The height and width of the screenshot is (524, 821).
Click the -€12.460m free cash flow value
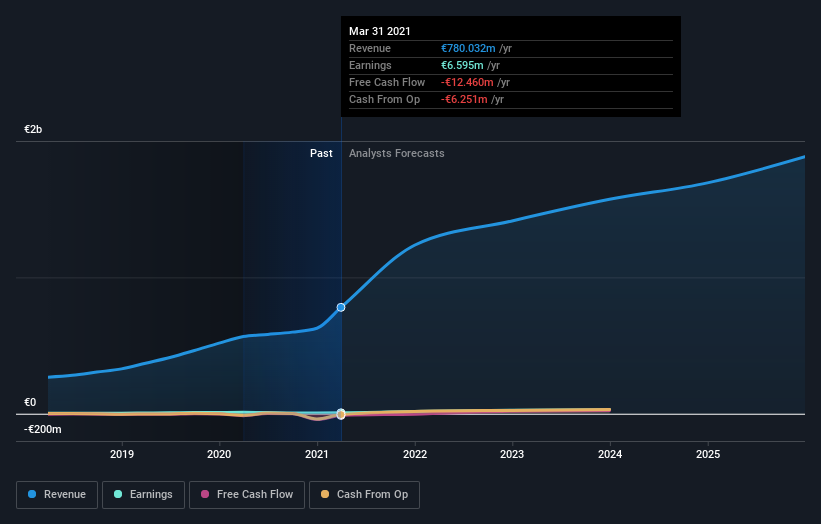467,82
